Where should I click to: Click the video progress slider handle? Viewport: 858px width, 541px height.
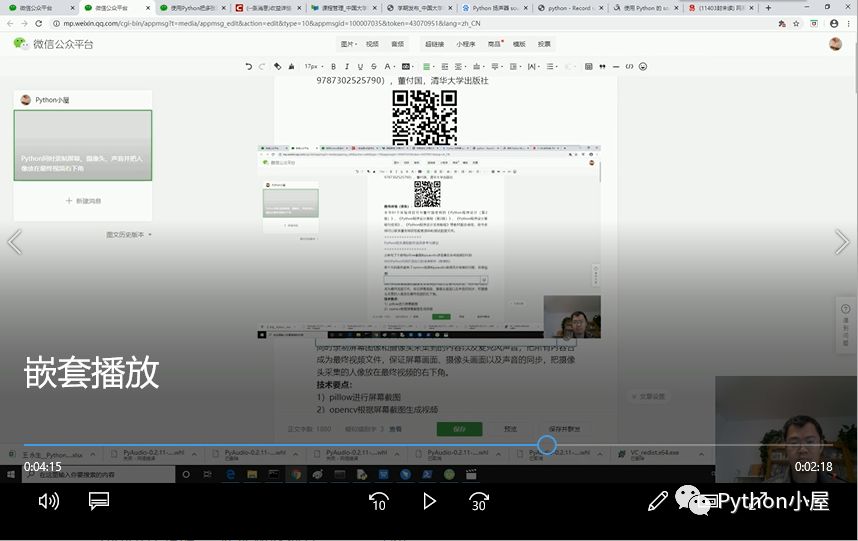pos(547,445)
